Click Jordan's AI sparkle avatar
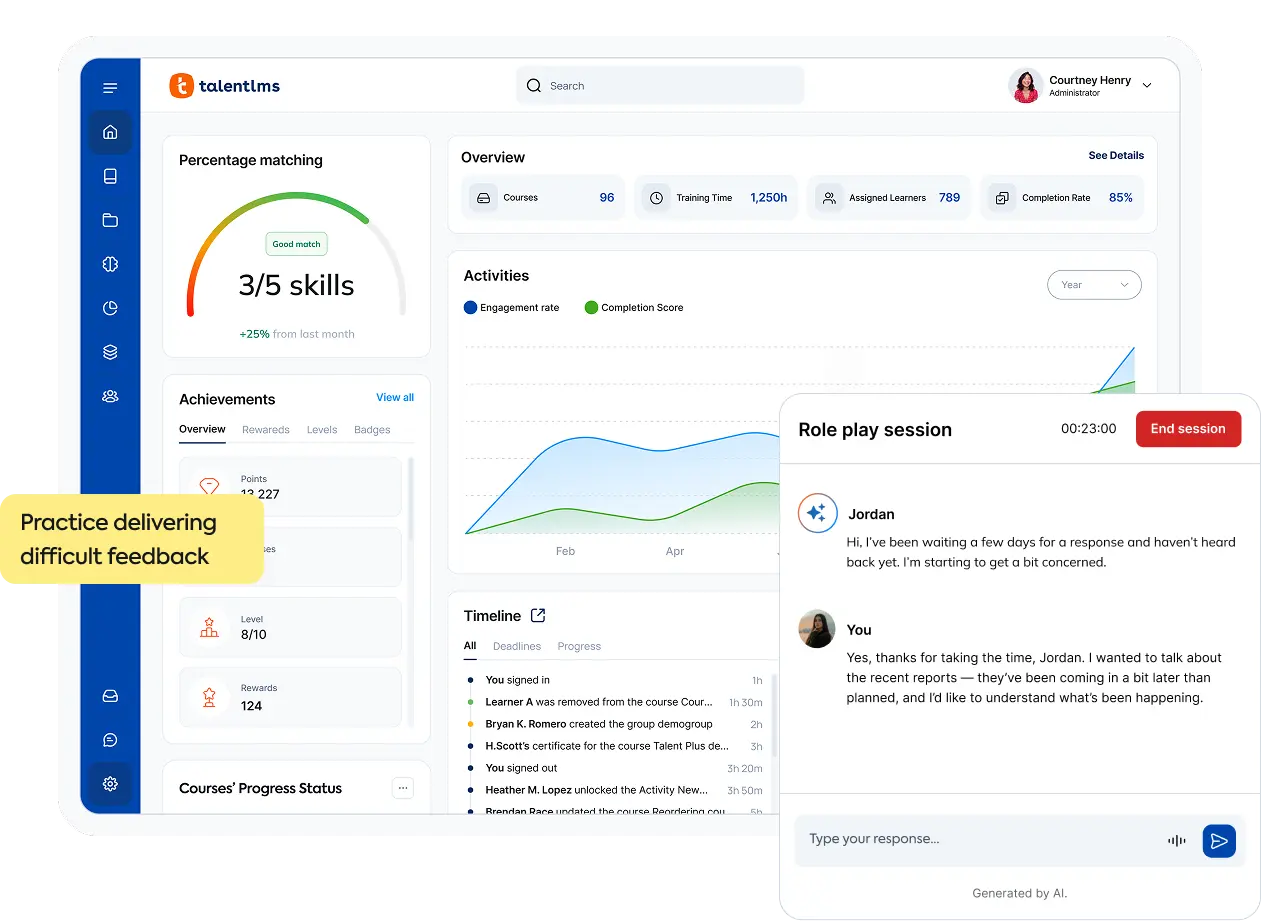1261x921 pixels. point(817,513)
